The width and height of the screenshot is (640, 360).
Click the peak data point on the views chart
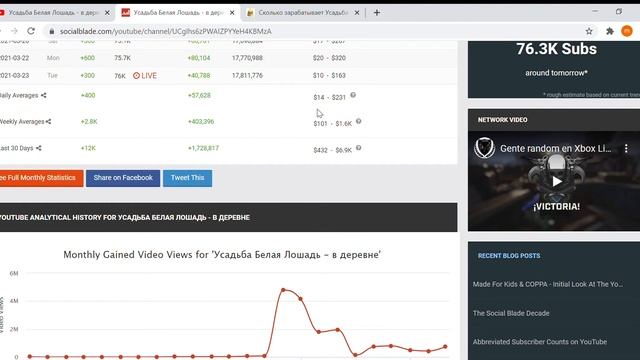283,290
